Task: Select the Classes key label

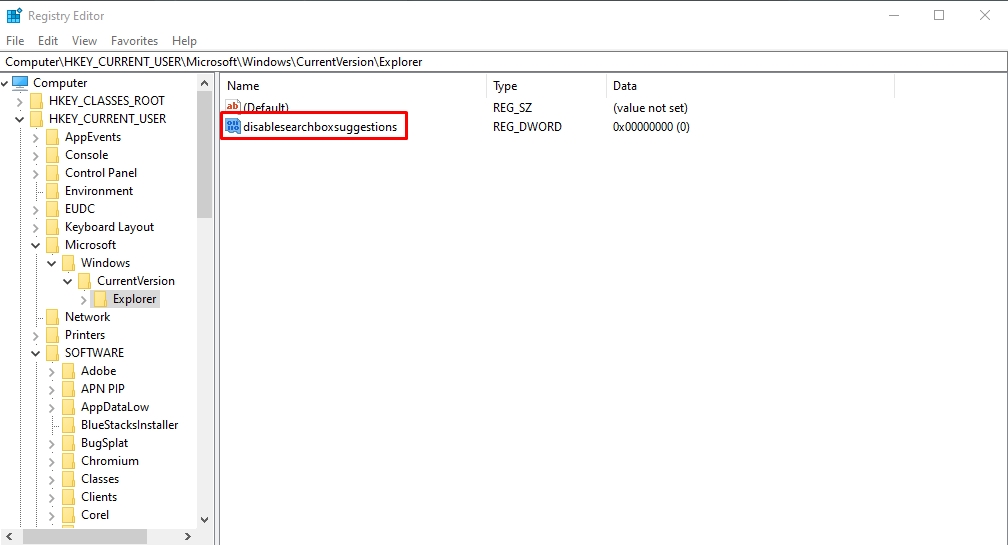Action: (100, 479)
